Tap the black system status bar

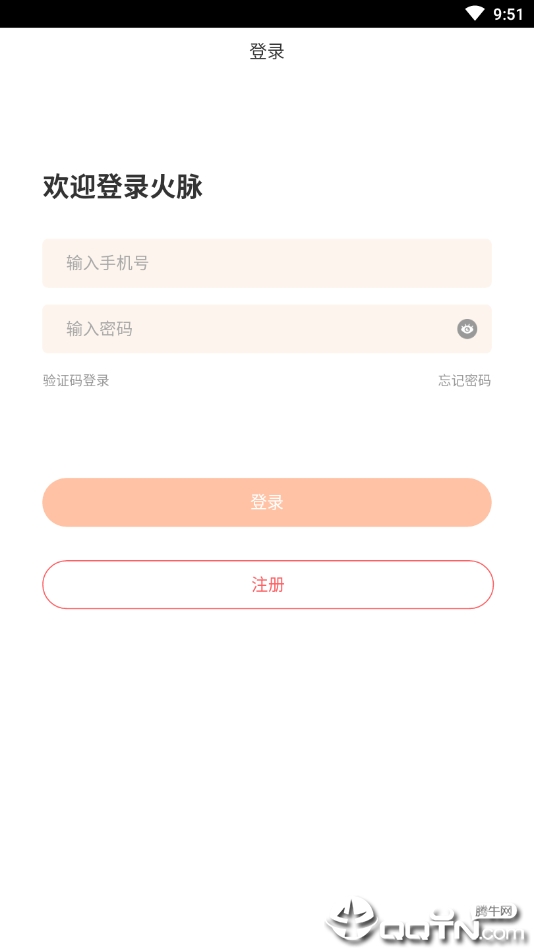(267, 14)
